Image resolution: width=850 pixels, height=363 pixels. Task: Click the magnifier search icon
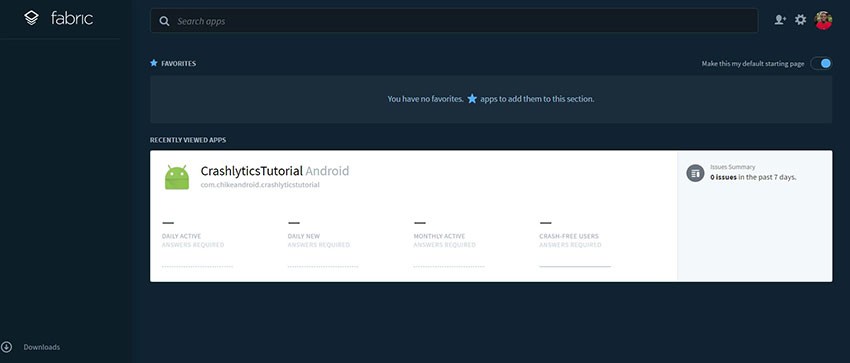click(164, 21)
